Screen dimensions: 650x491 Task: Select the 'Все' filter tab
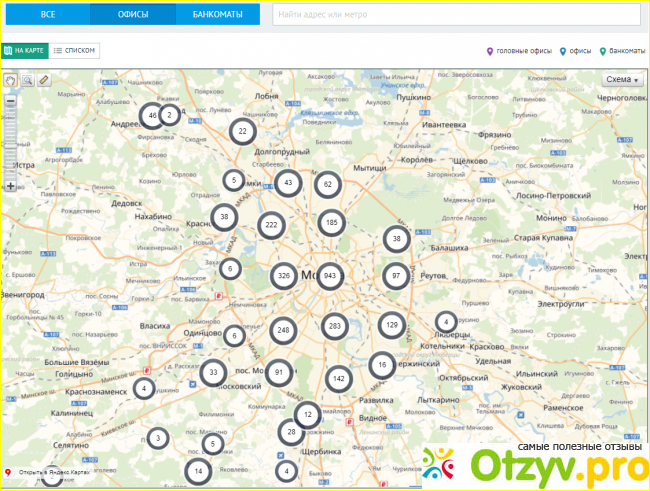(47, 15)
